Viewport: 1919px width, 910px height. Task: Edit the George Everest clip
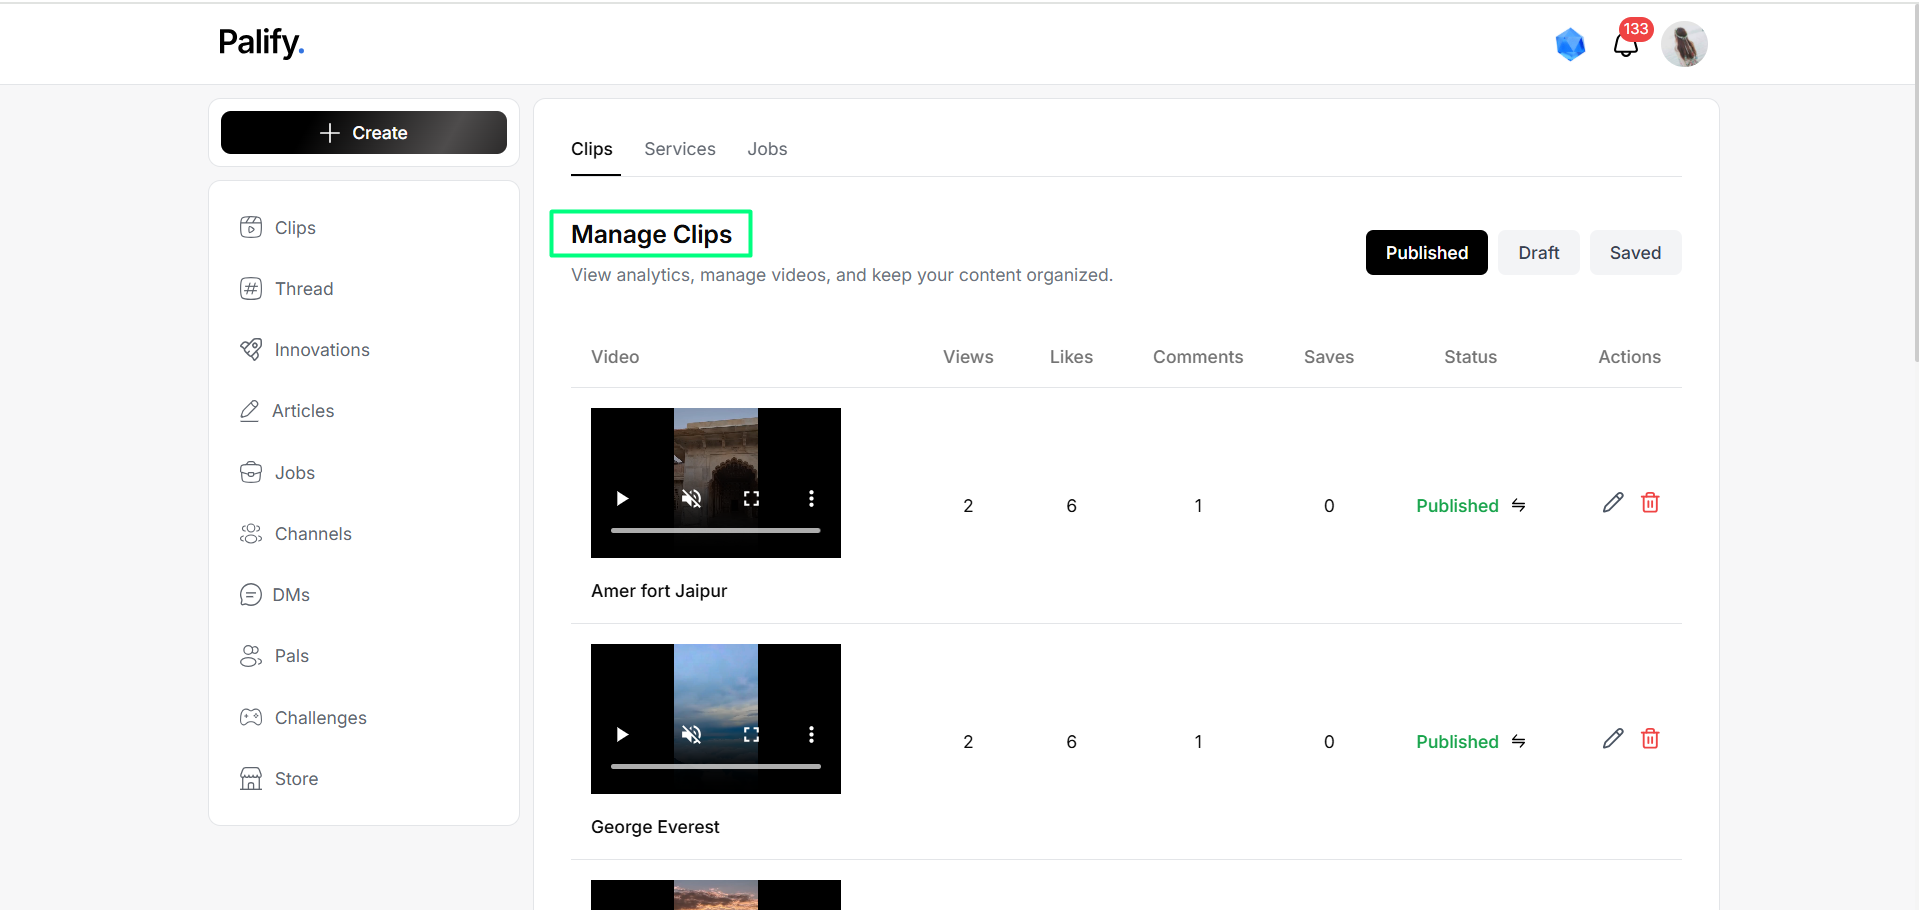(1613, 739)
